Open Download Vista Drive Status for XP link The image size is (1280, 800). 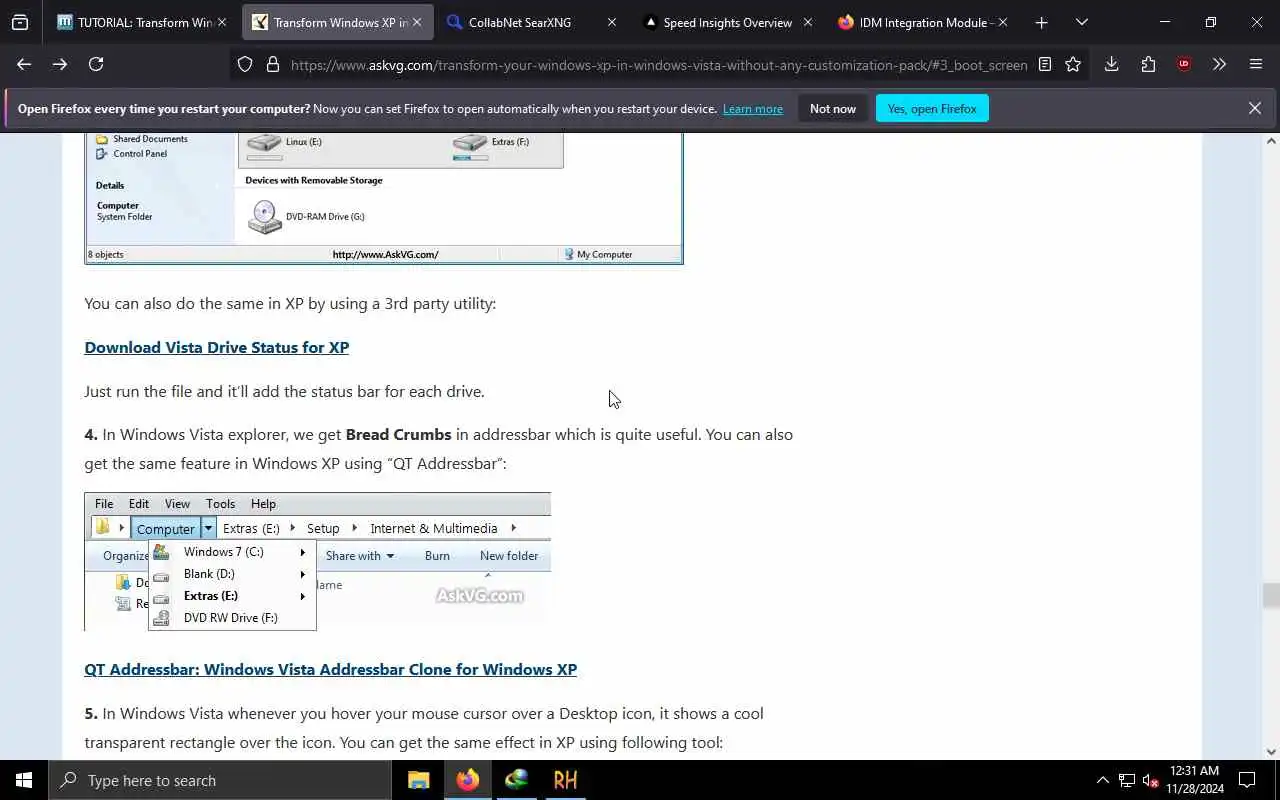click(216, 347)
